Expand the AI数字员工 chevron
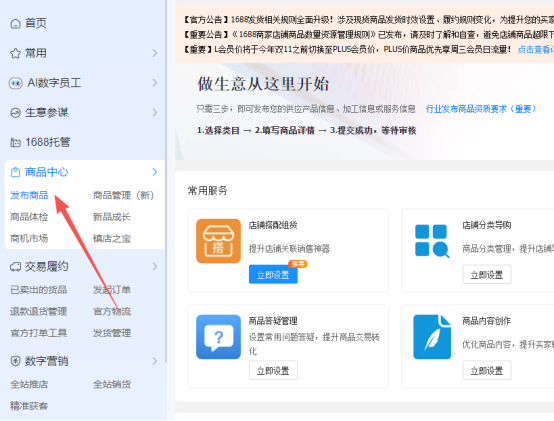The width and height of the screenshot is (554, 421). (155, 83)
